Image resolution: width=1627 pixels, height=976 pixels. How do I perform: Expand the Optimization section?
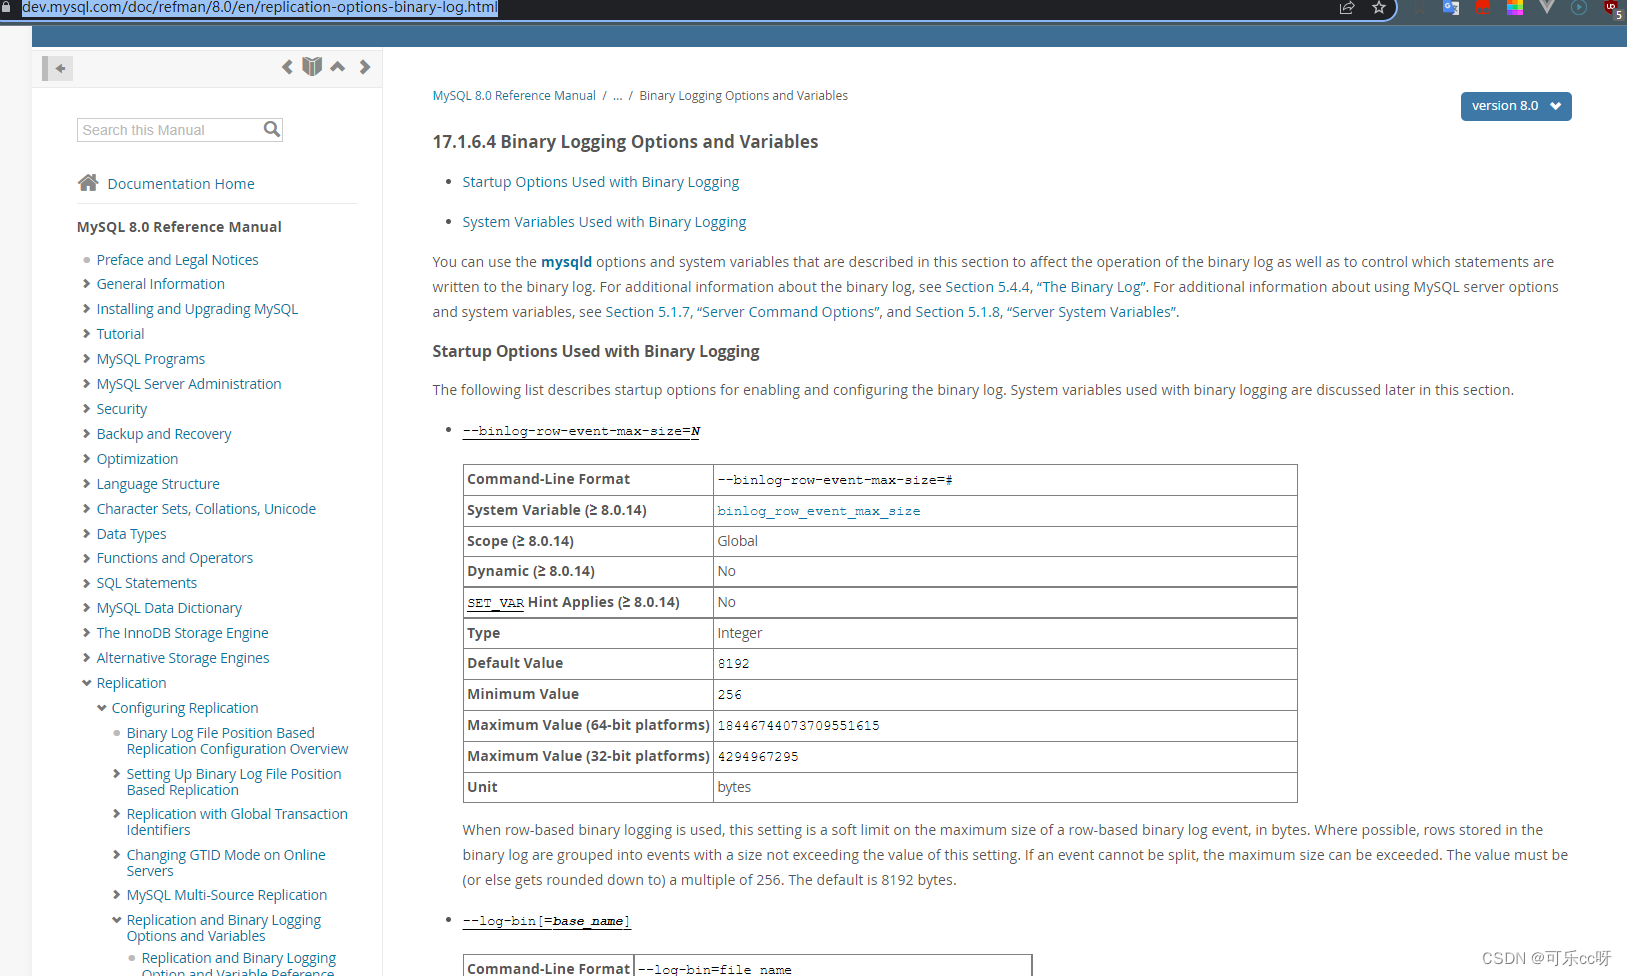point(87,459)
